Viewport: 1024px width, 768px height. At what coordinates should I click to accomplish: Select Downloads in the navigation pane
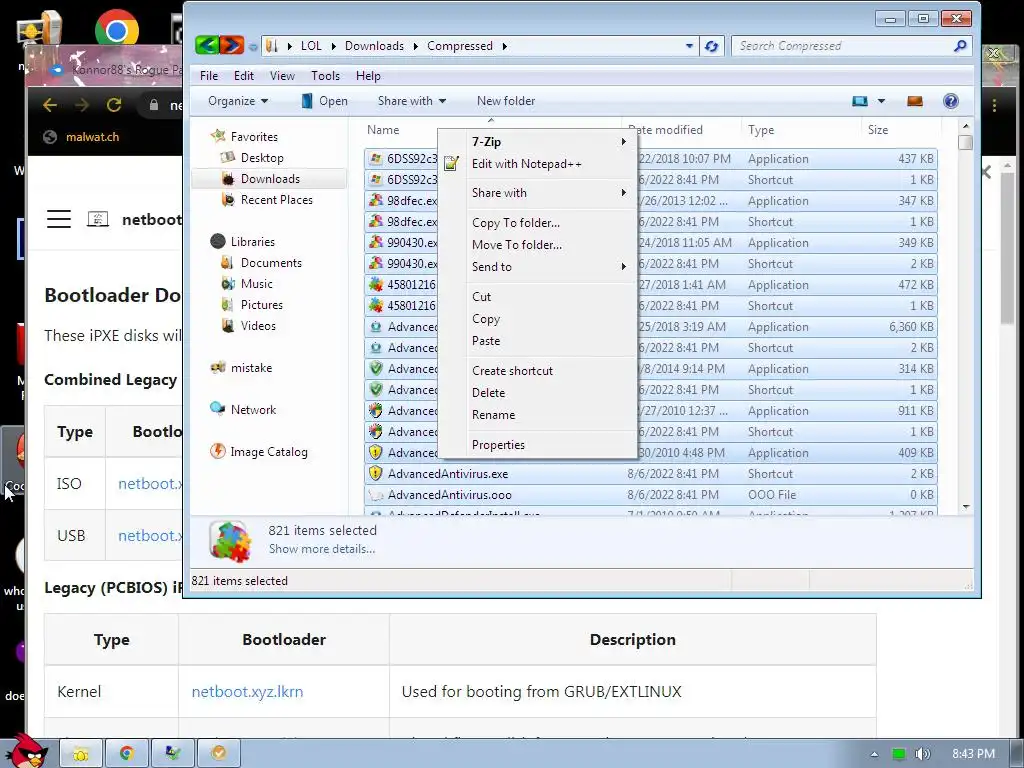point(269,178)
